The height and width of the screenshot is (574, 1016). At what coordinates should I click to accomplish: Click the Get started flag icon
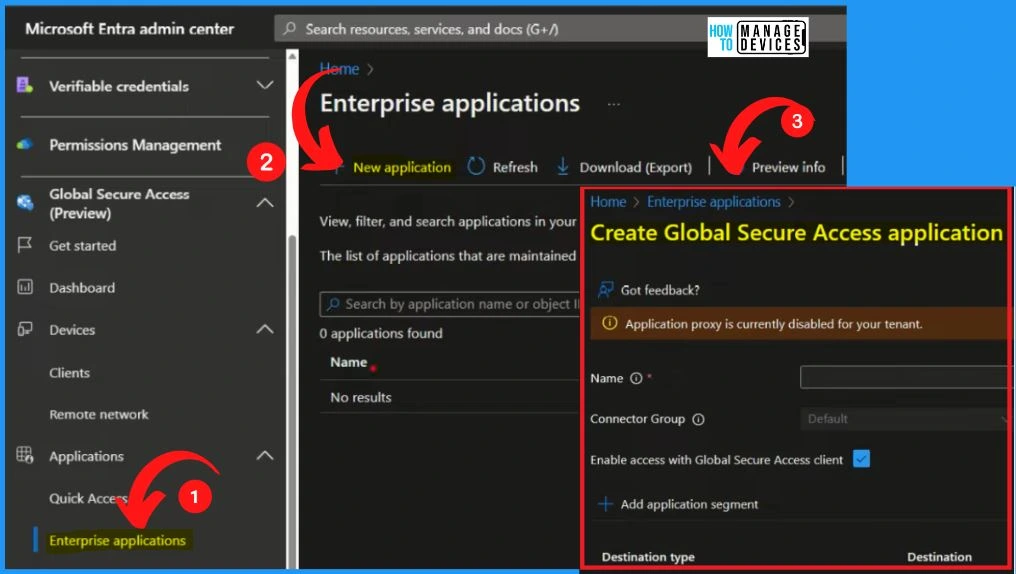25,245
